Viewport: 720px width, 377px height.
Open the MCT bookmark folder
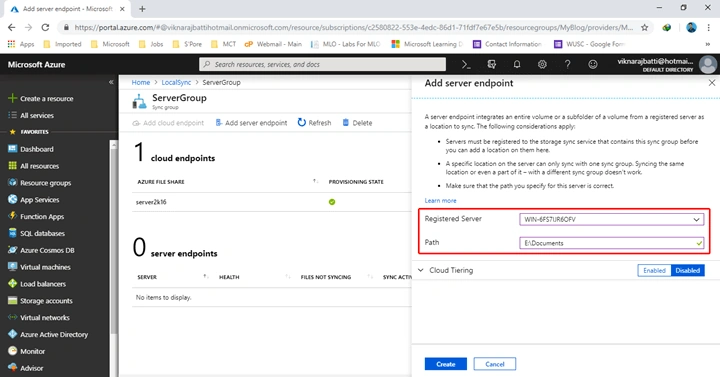click(224, 44)
